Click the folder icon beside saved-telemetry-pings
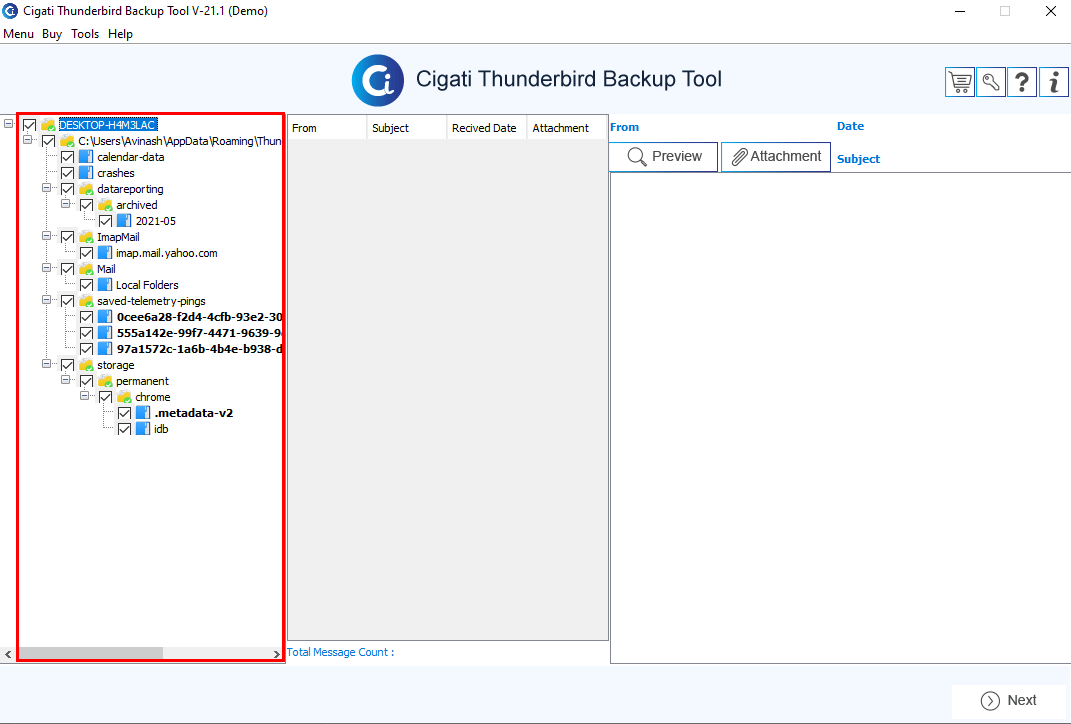Image resolution: width=1071 pixels, height=724 pixels. (86, 301)
